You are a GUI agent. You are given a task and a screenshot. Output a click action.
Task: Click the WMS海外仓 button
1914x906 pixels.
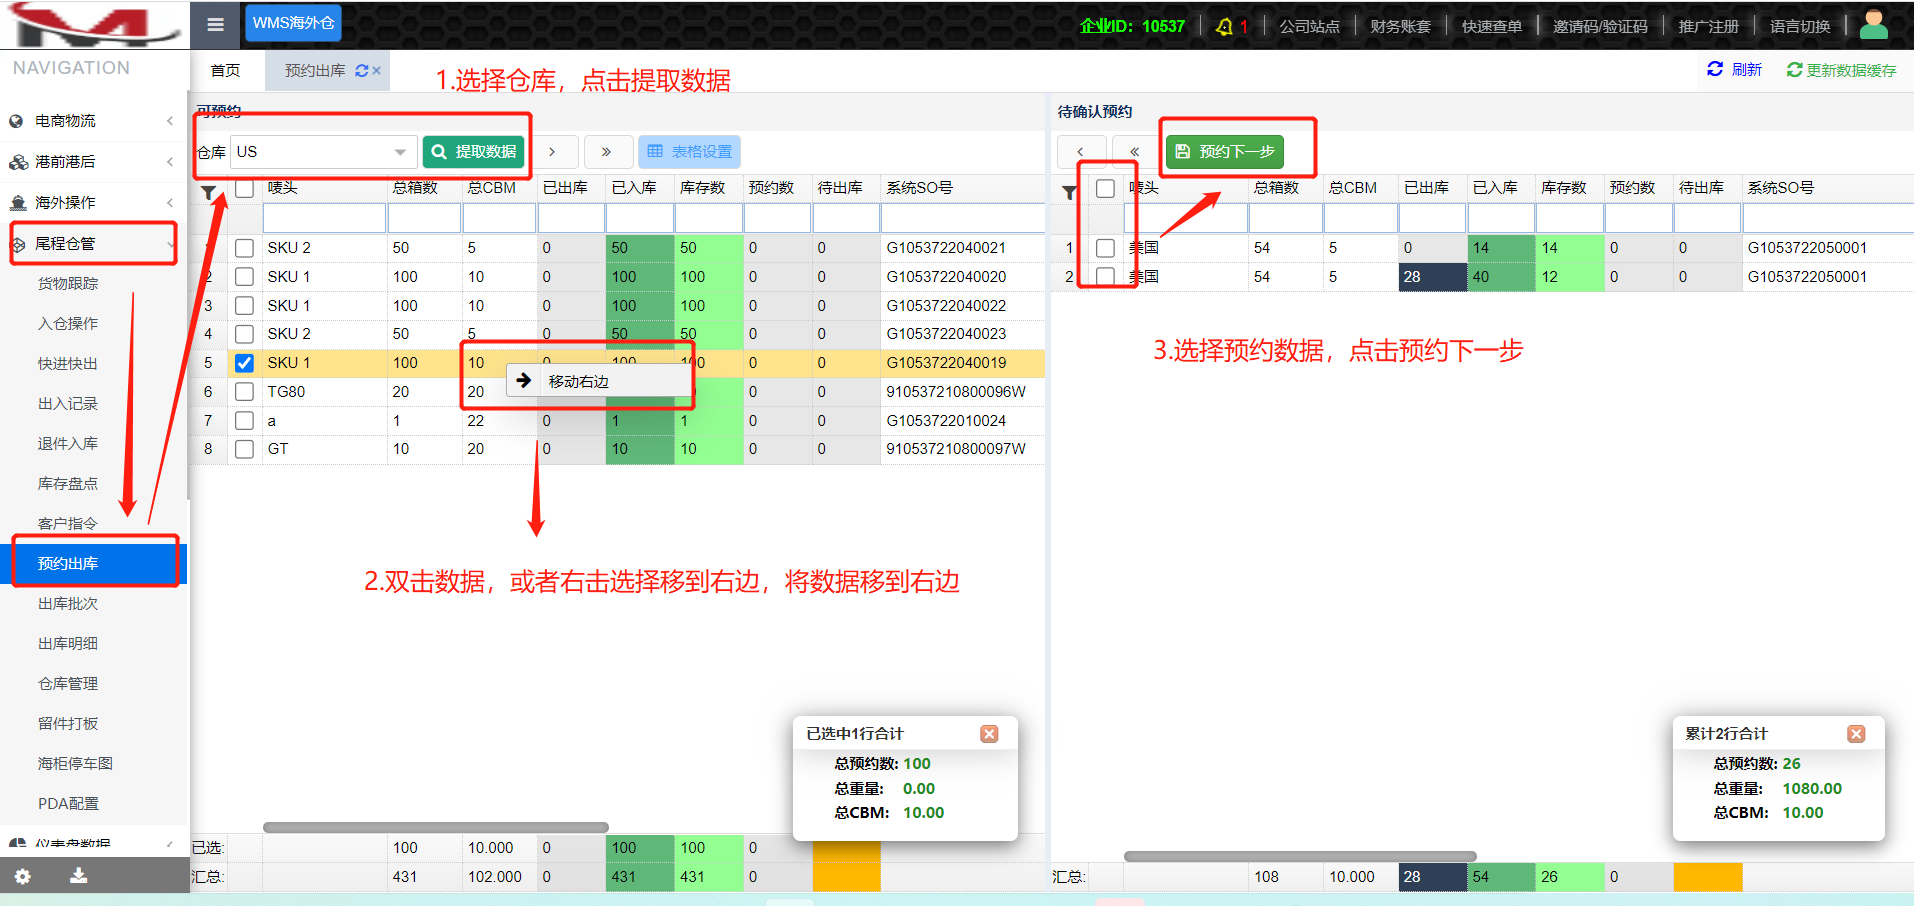point(293,23)
